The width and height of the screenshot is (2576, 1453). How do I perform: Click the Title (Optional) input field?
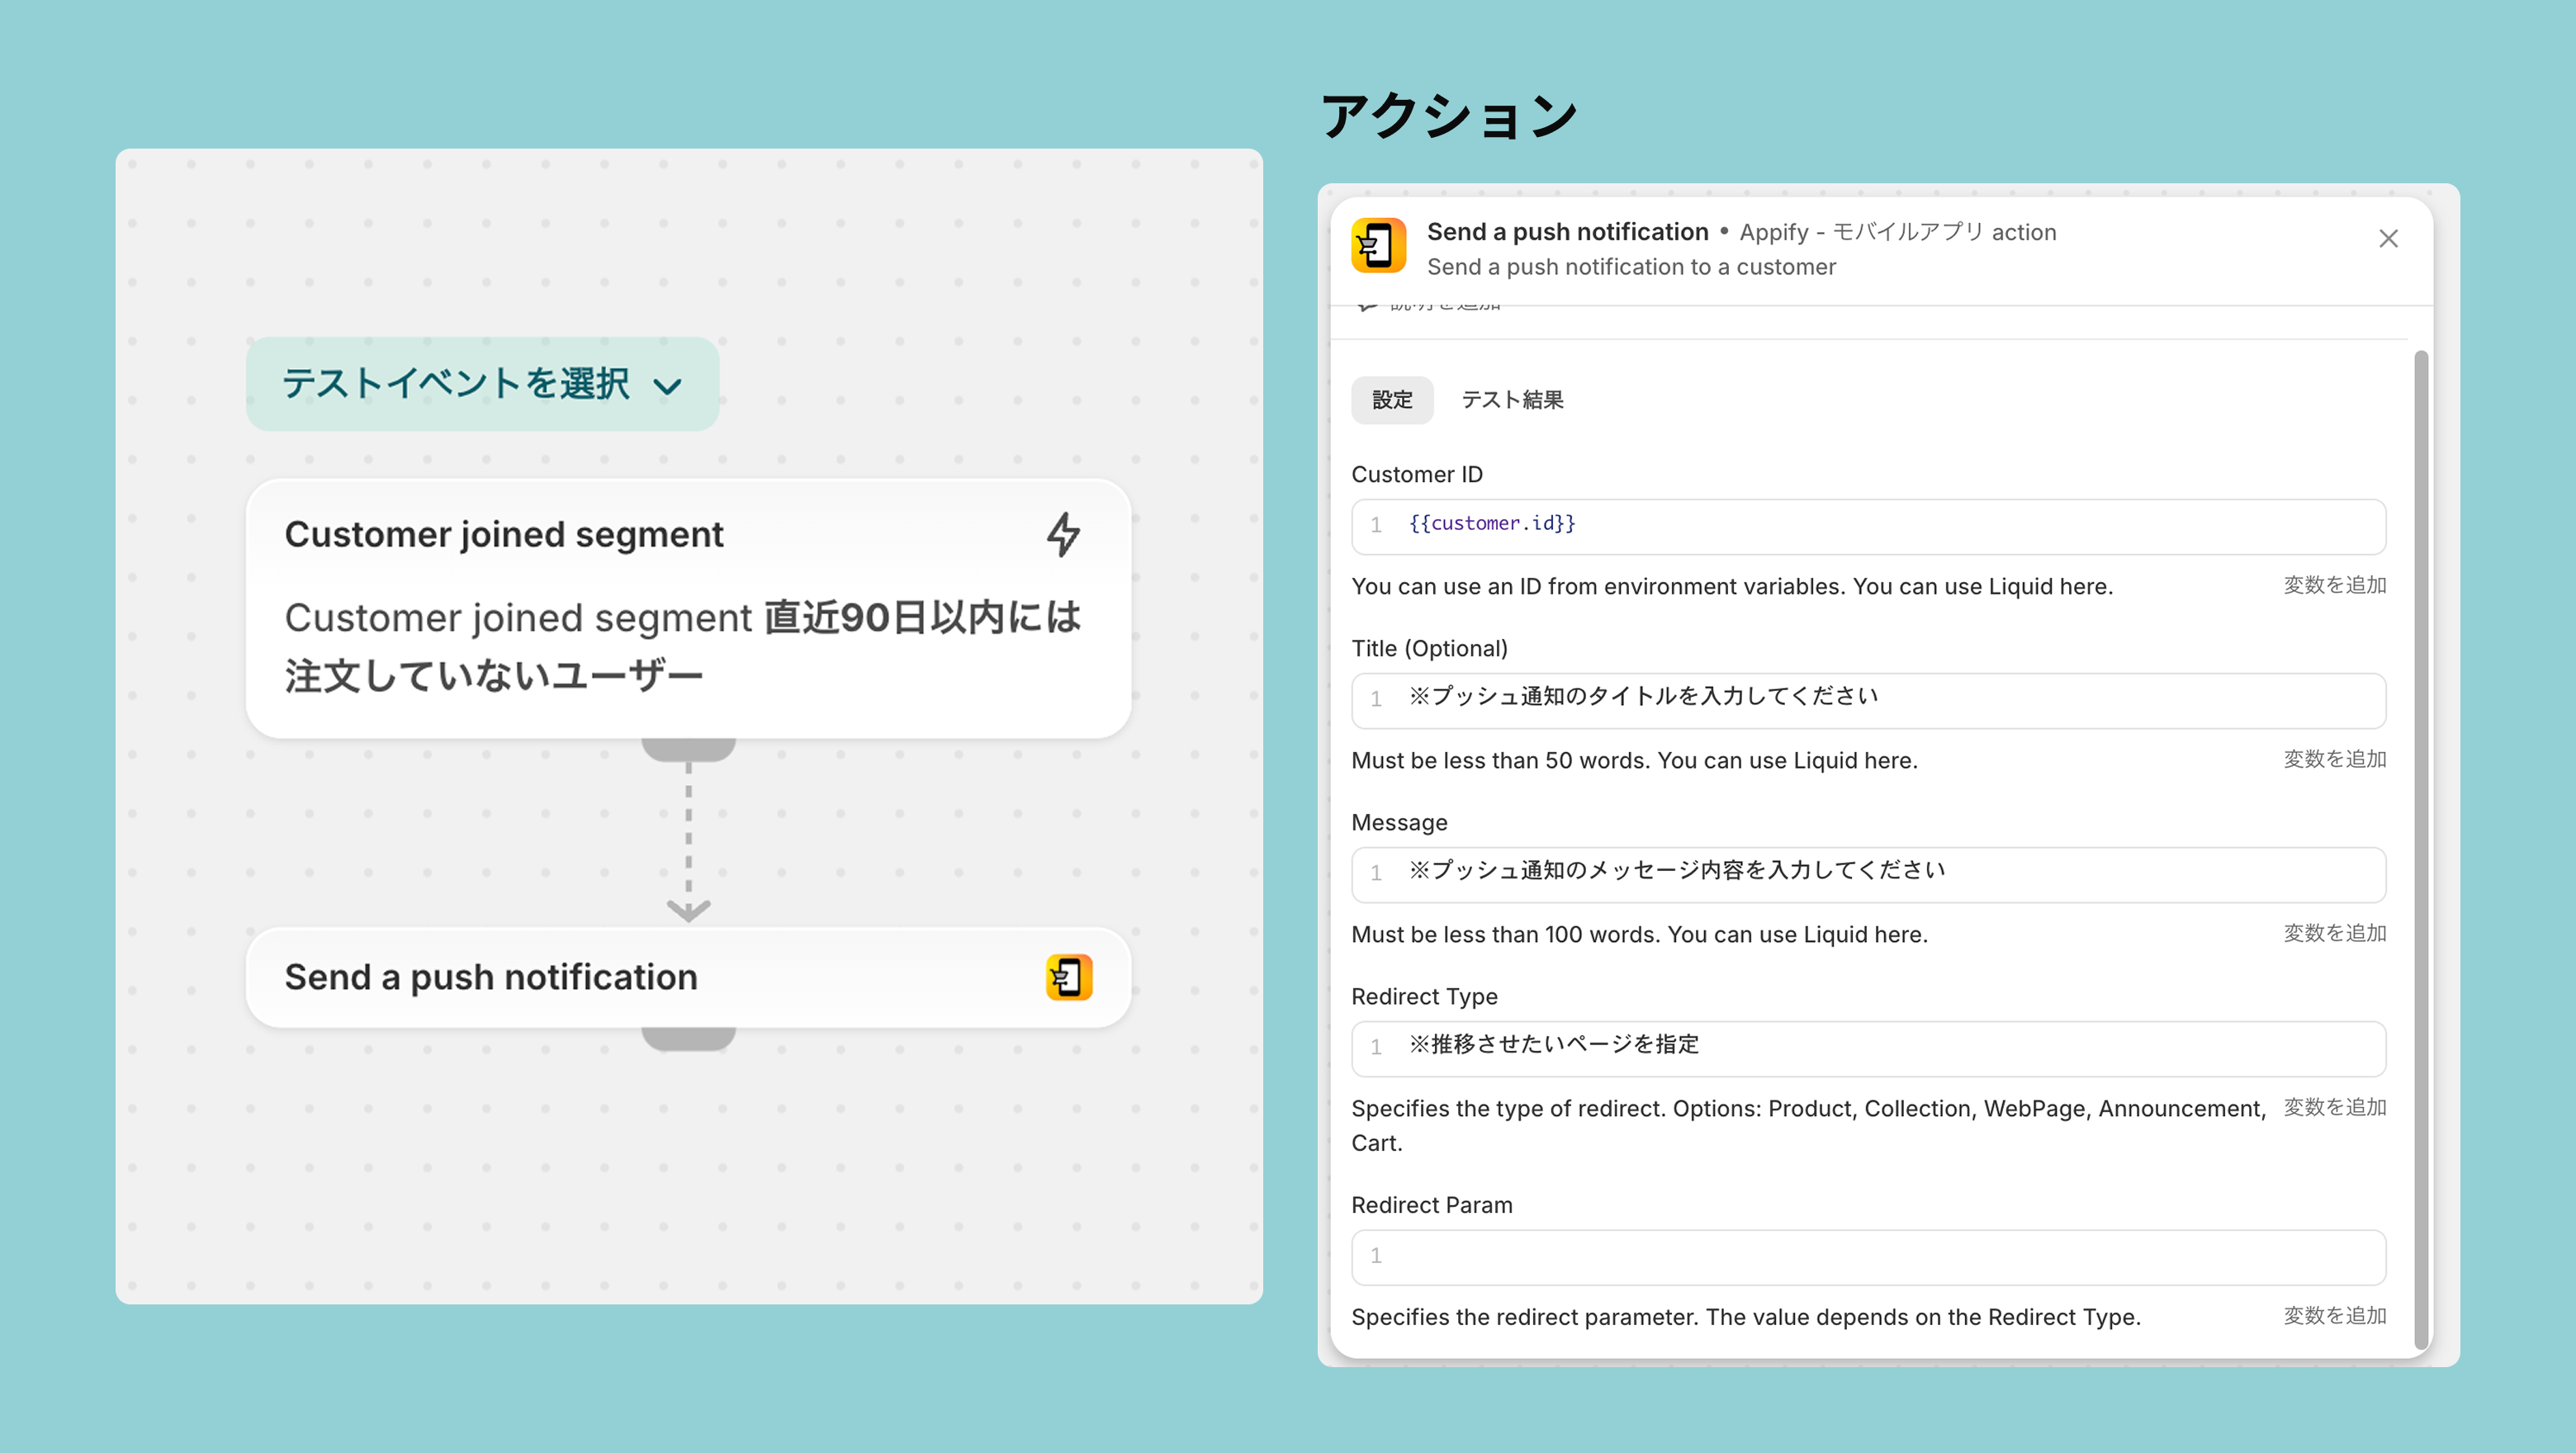tap(1867, 700)
